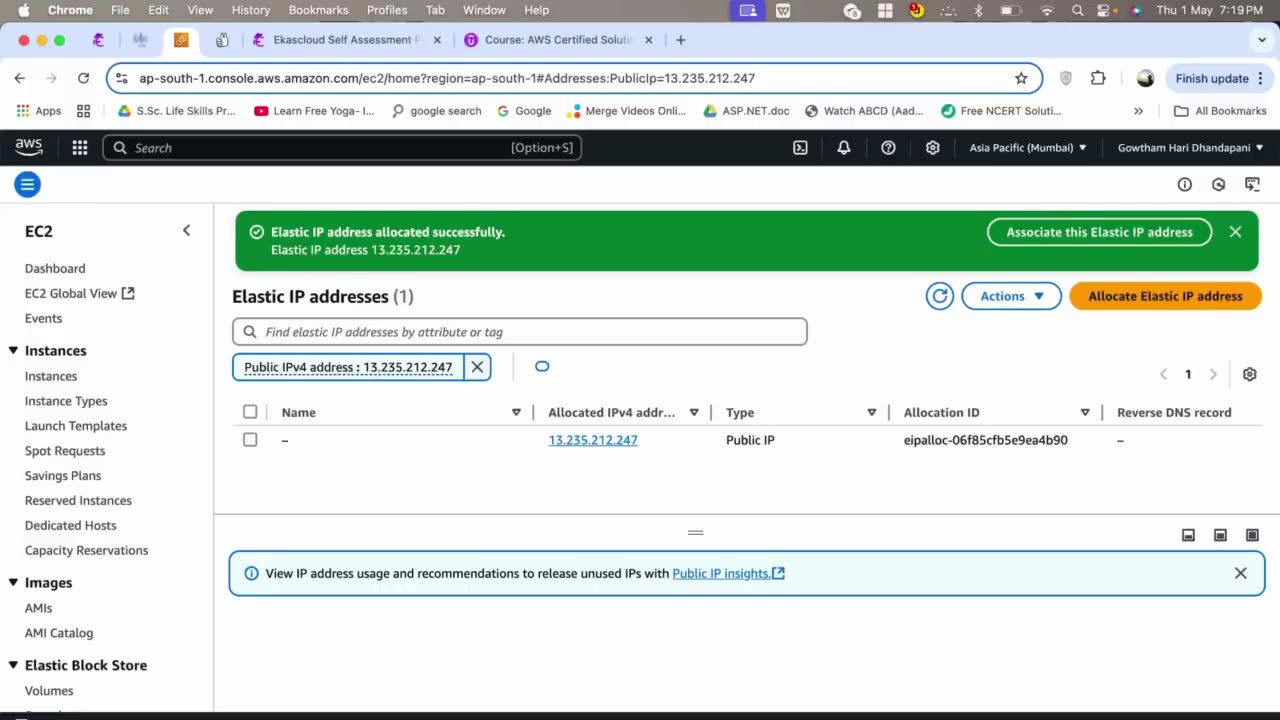The image size is (1280, 720).
Task: Open the Chrome History menu
Action: [250, 10]
